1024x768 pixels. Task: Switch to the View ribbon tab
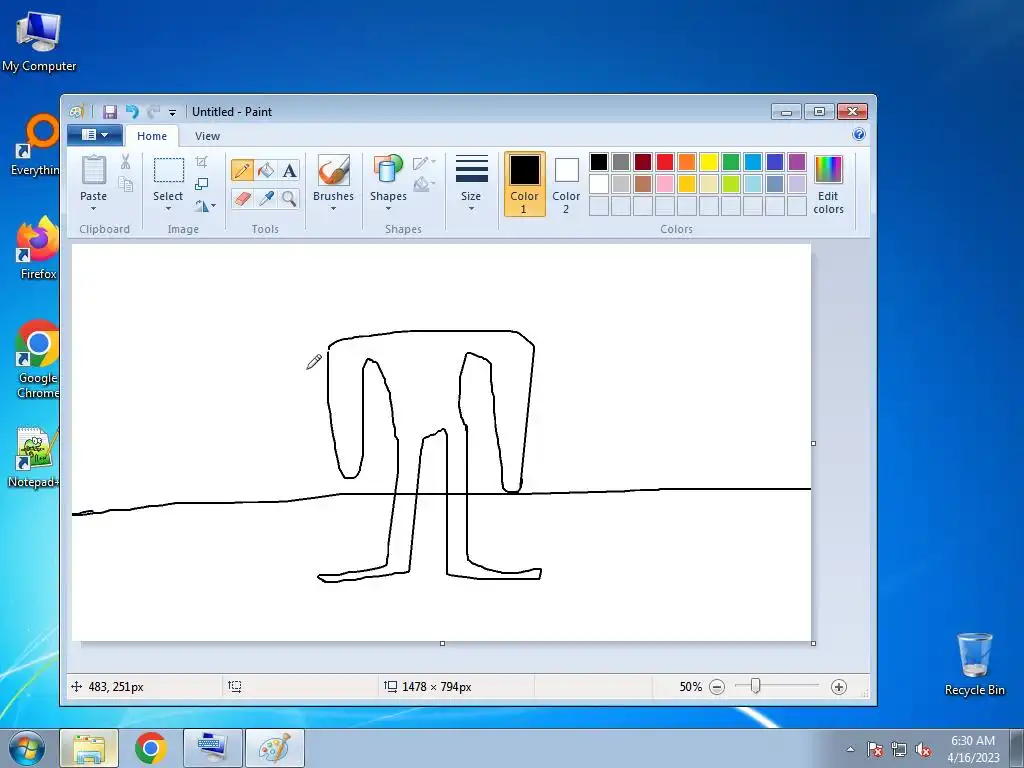tap(207, 136)
